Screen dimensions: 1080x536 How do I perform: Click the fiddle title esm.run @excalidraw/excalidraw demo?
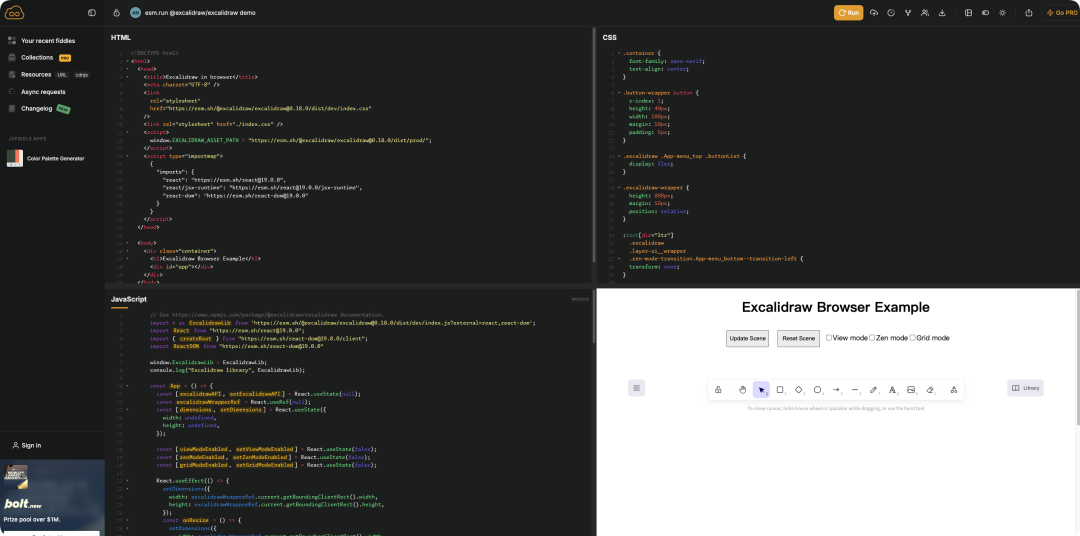[200, 12]
